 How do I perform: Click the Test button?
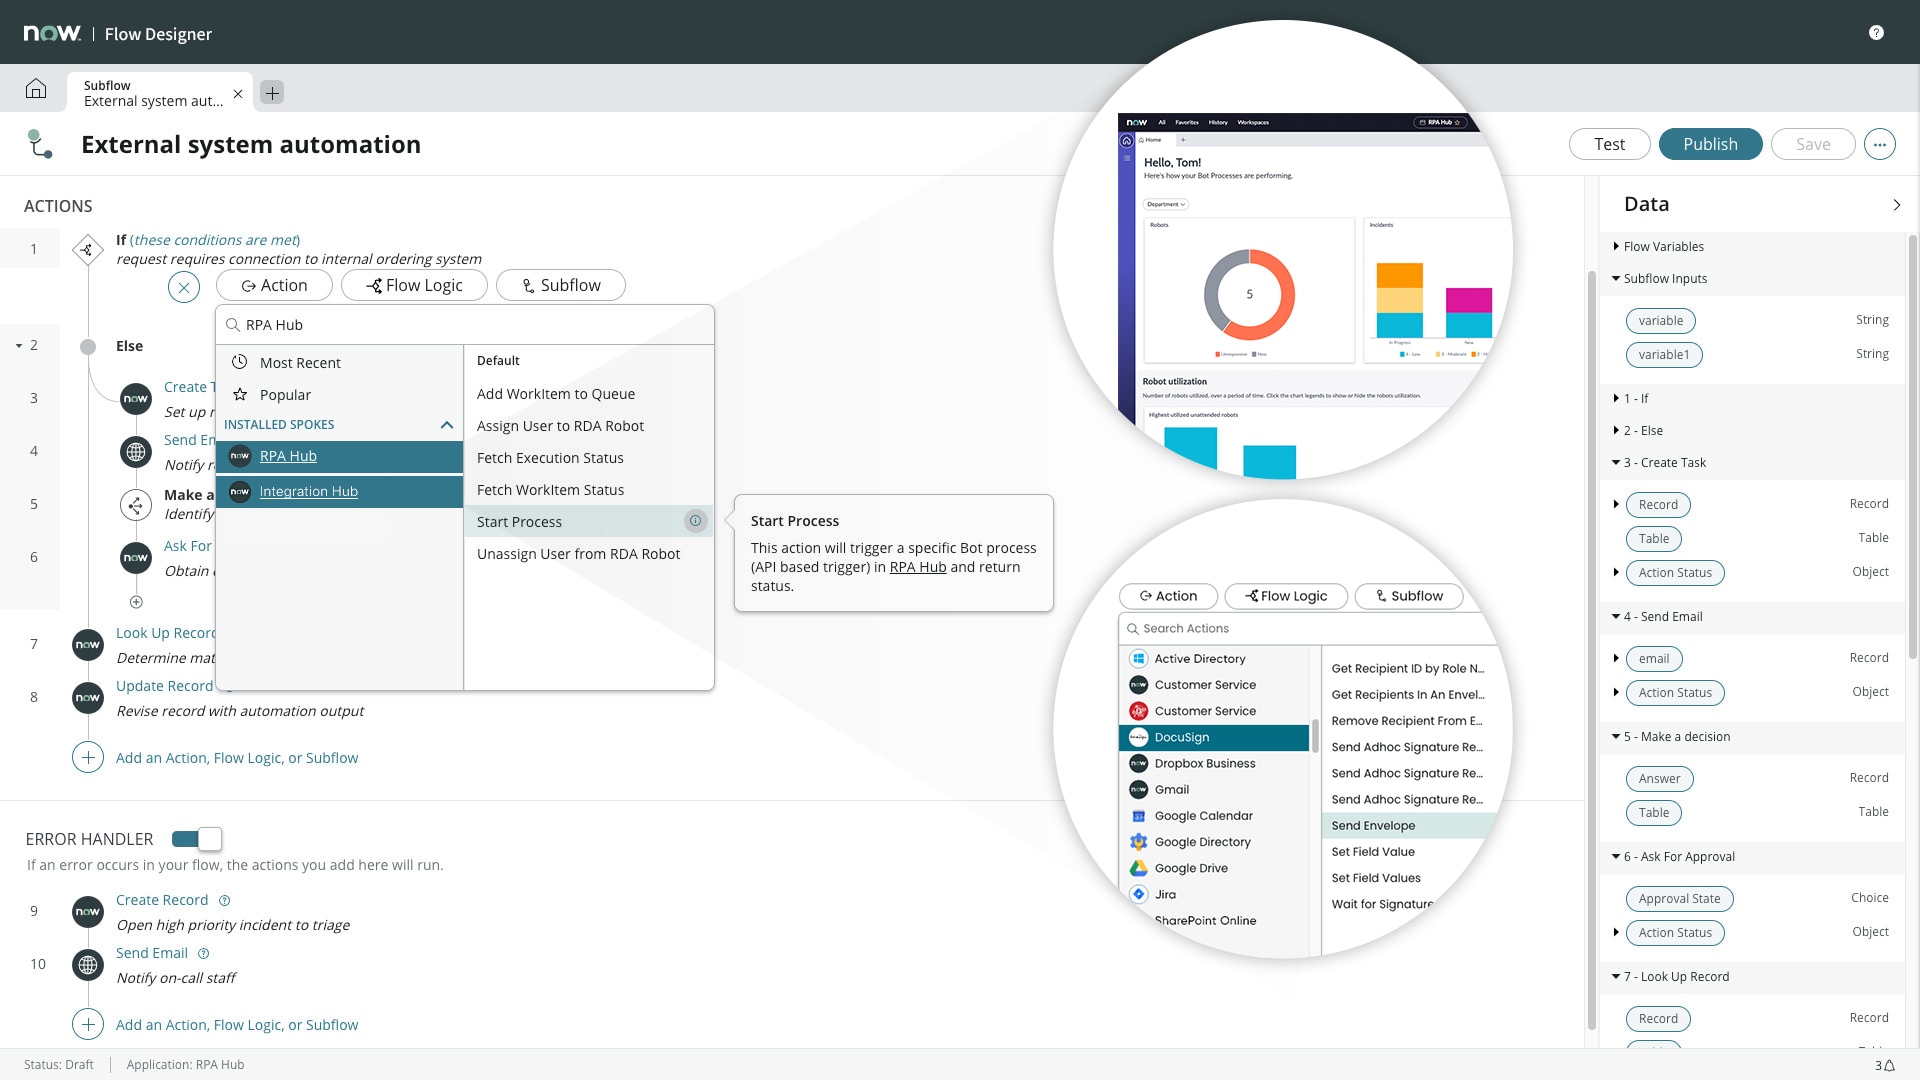point(1609,144)
